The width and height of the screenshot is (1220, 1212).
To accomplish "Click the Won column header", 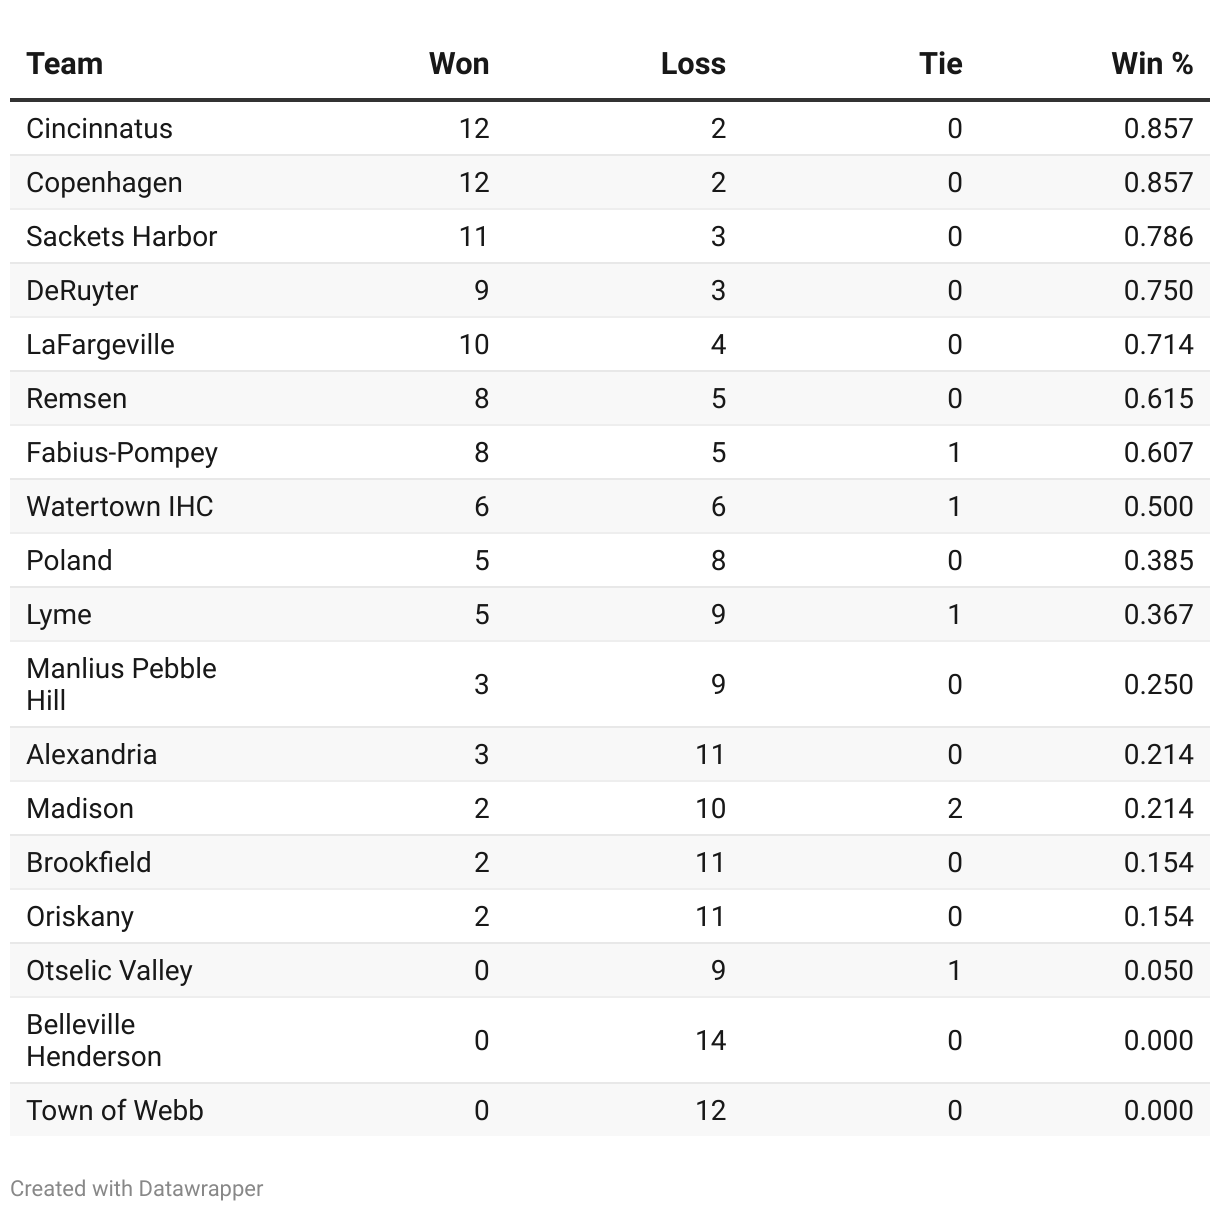I will pyautogui.click(x=459, y=64).
